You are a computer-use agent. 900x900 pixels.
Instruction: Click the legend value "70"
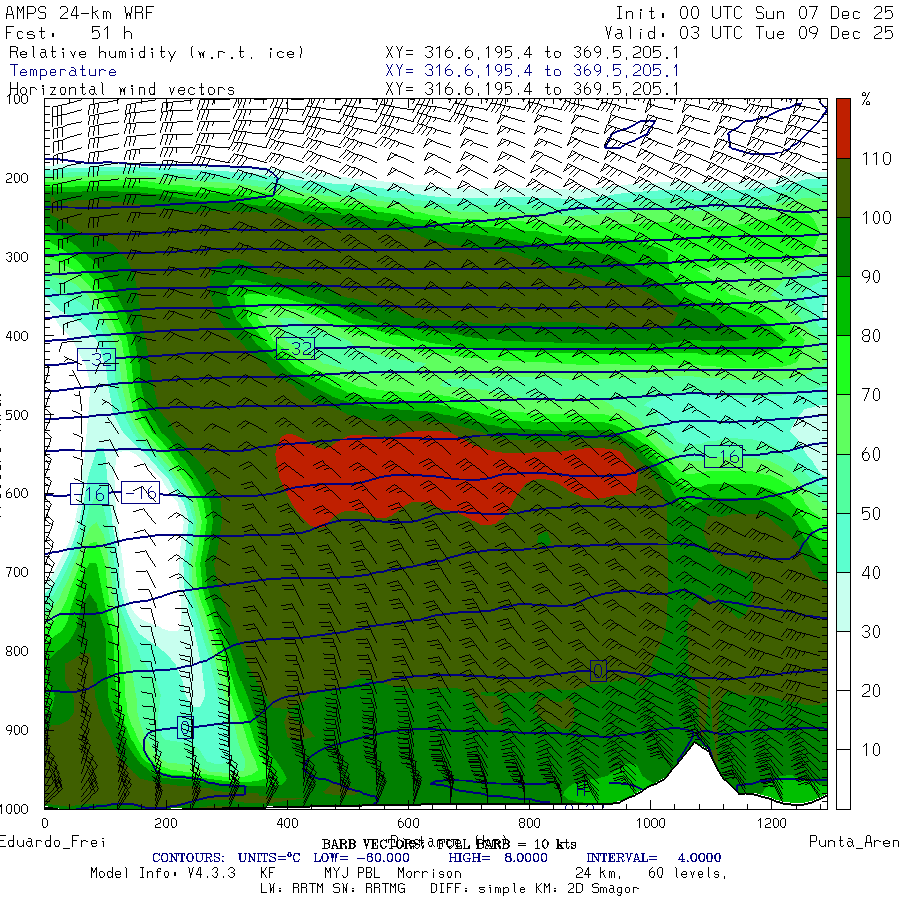tap(871, 395)
